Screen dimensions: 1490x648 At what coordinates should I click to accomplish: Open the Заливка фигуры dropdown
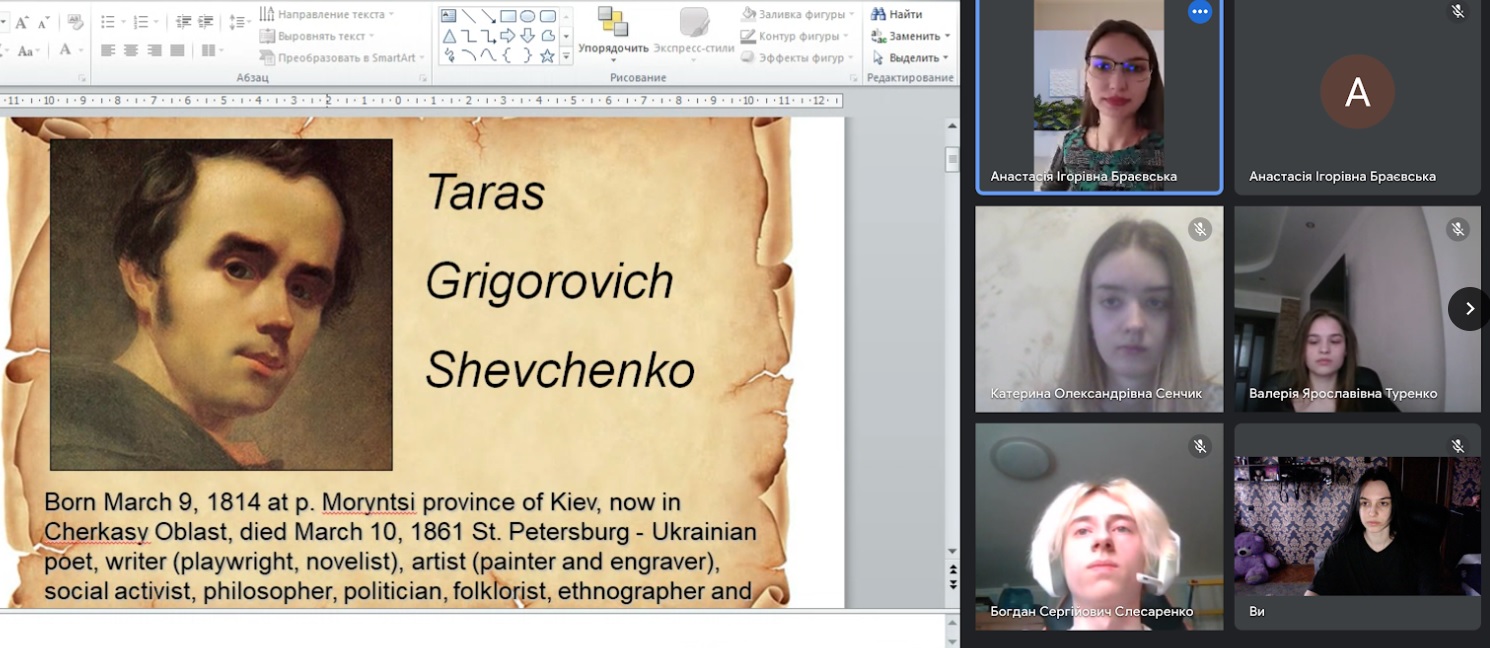851,14
